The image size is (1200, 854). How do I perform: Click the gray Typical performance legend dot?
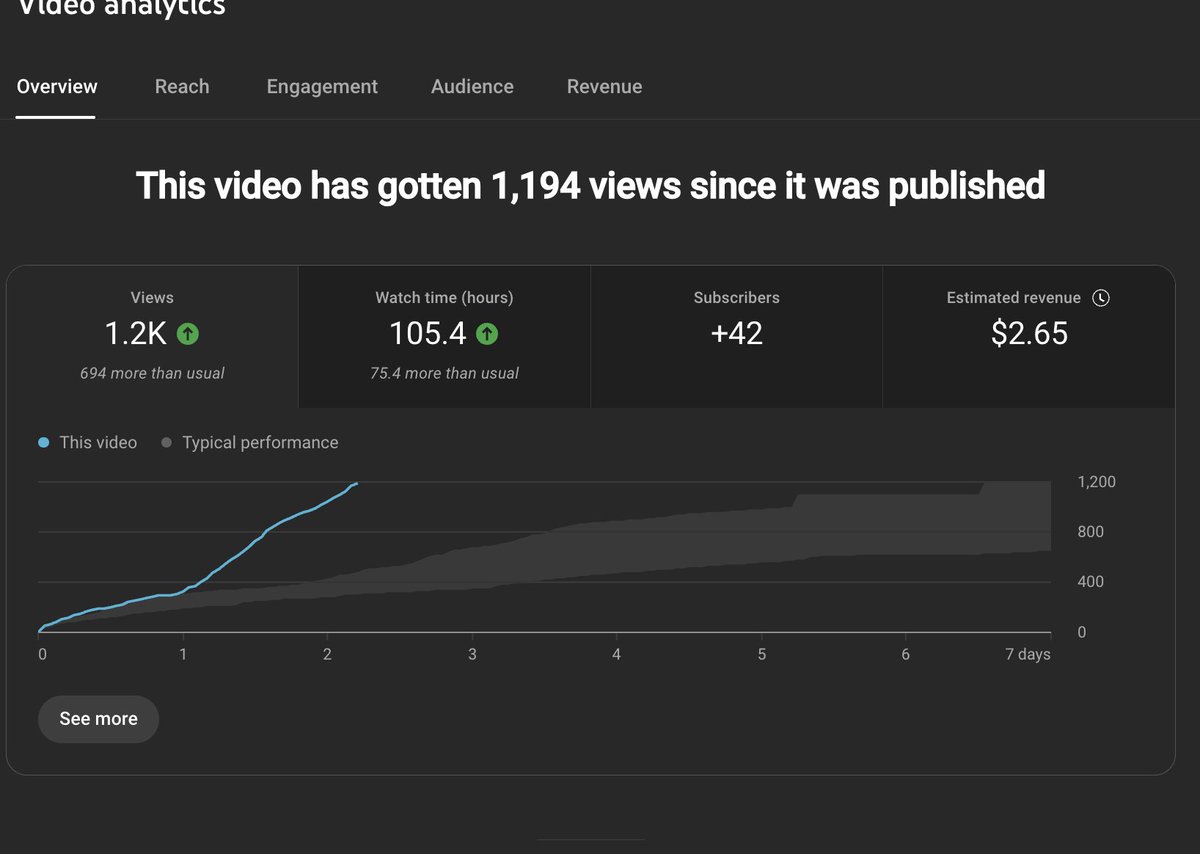166,443
